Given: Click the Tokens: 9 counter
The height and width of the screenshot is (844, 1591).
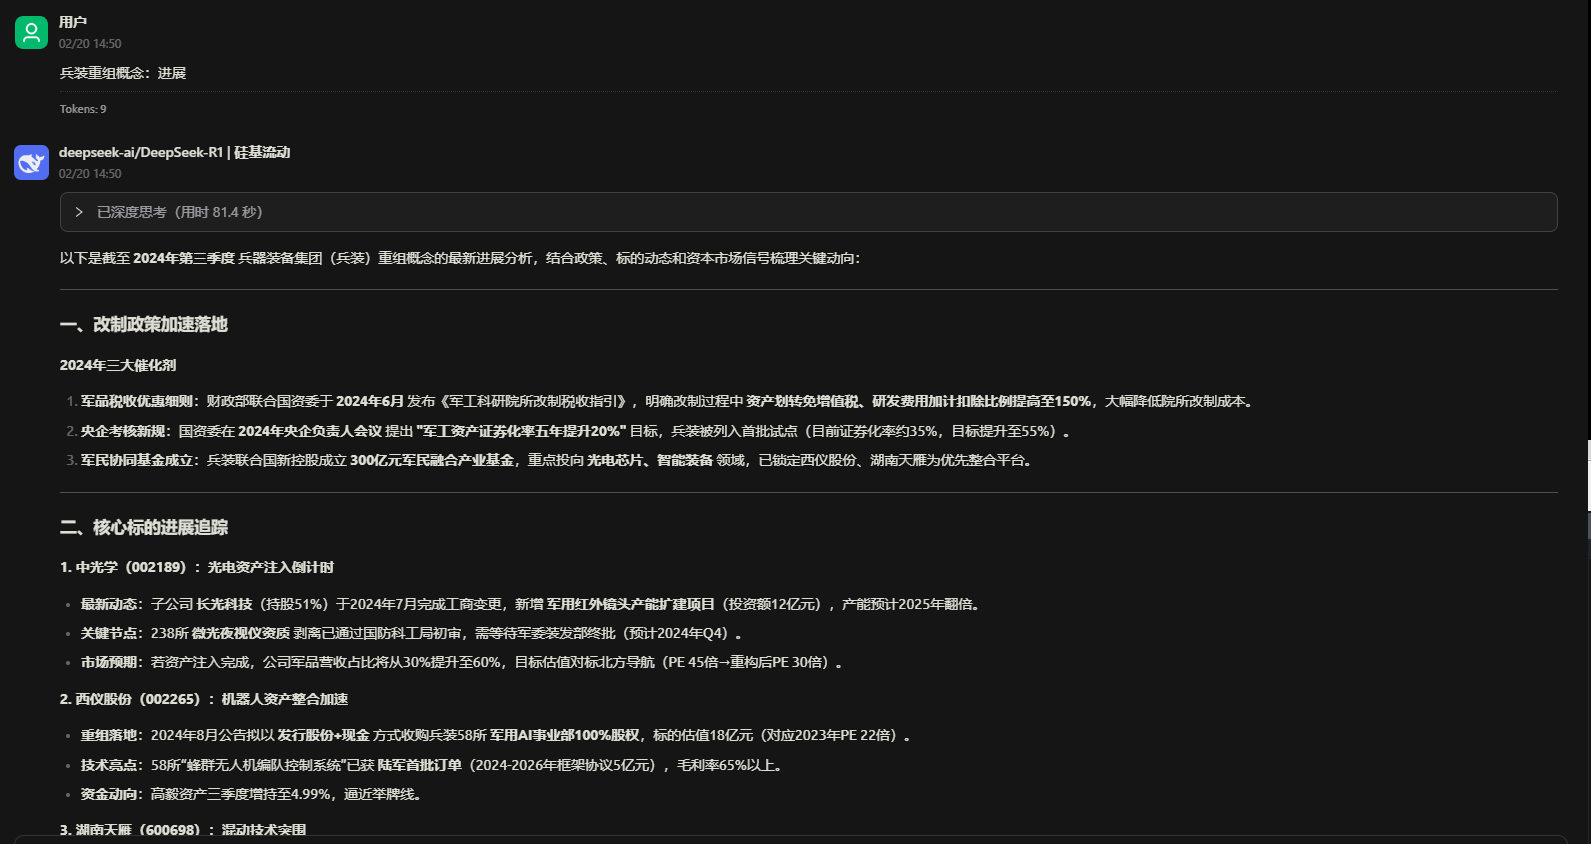Looking at the screenshot, I should [x=83, y=109].
